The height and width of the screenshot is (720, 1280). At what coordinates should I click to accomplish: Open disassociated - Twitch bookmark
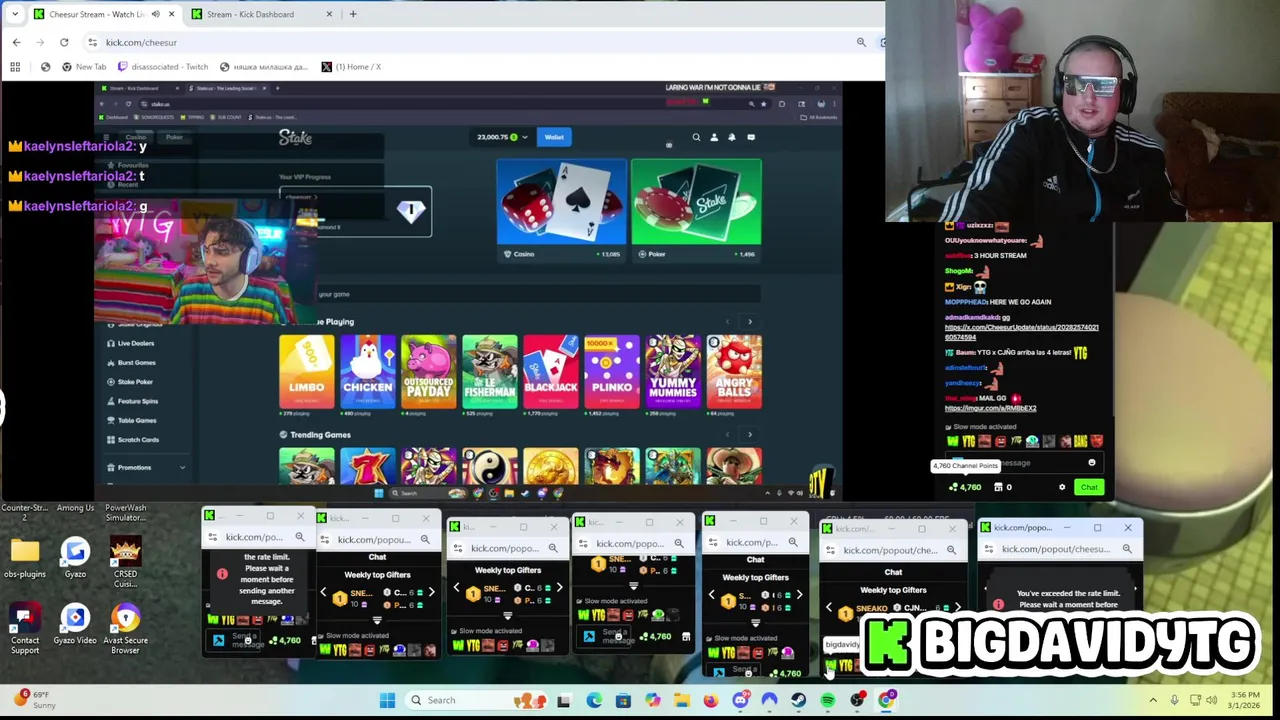pos(163,67)
